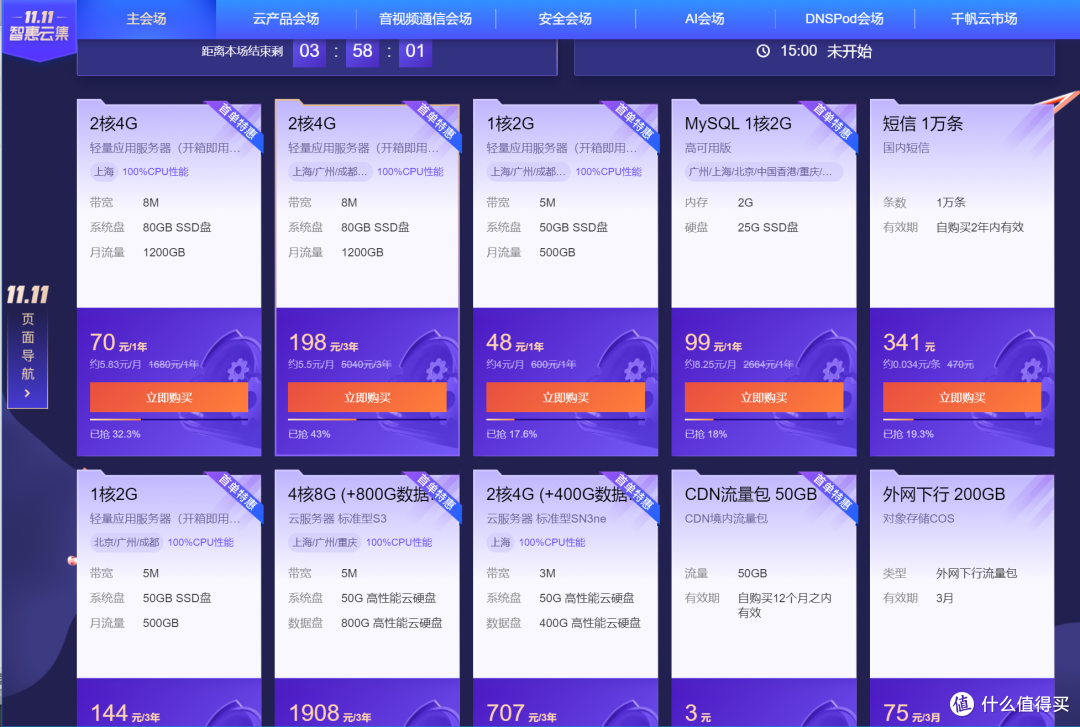Image resolution: width=1080 pixels, height=727 pixels.
Task: Click the 上海/广州/重庆 region tag
Action: tap(324, 542)
